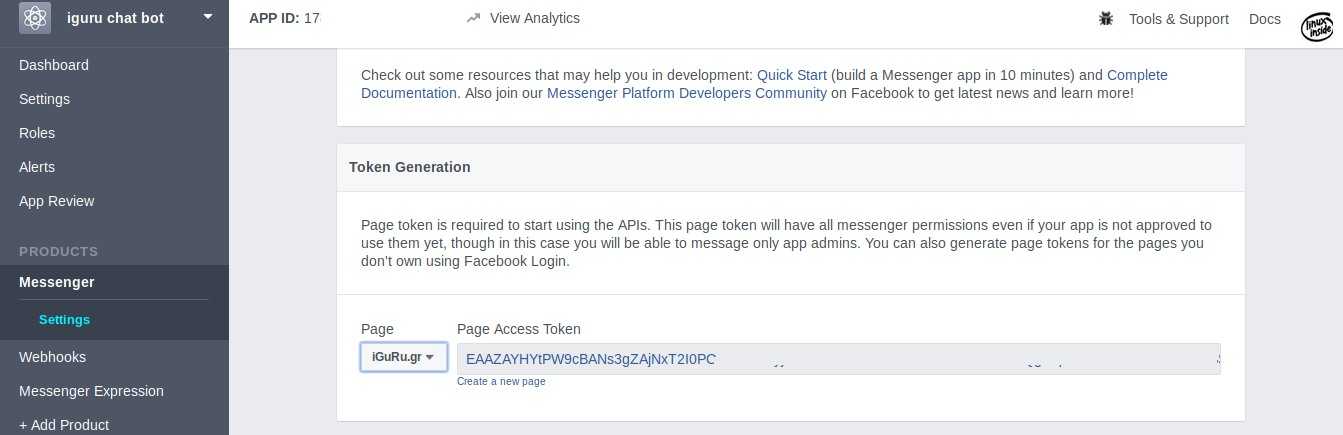1343x435 pixels.
Task: Click the Token Generation section header
Action: (x=409, y=167)
